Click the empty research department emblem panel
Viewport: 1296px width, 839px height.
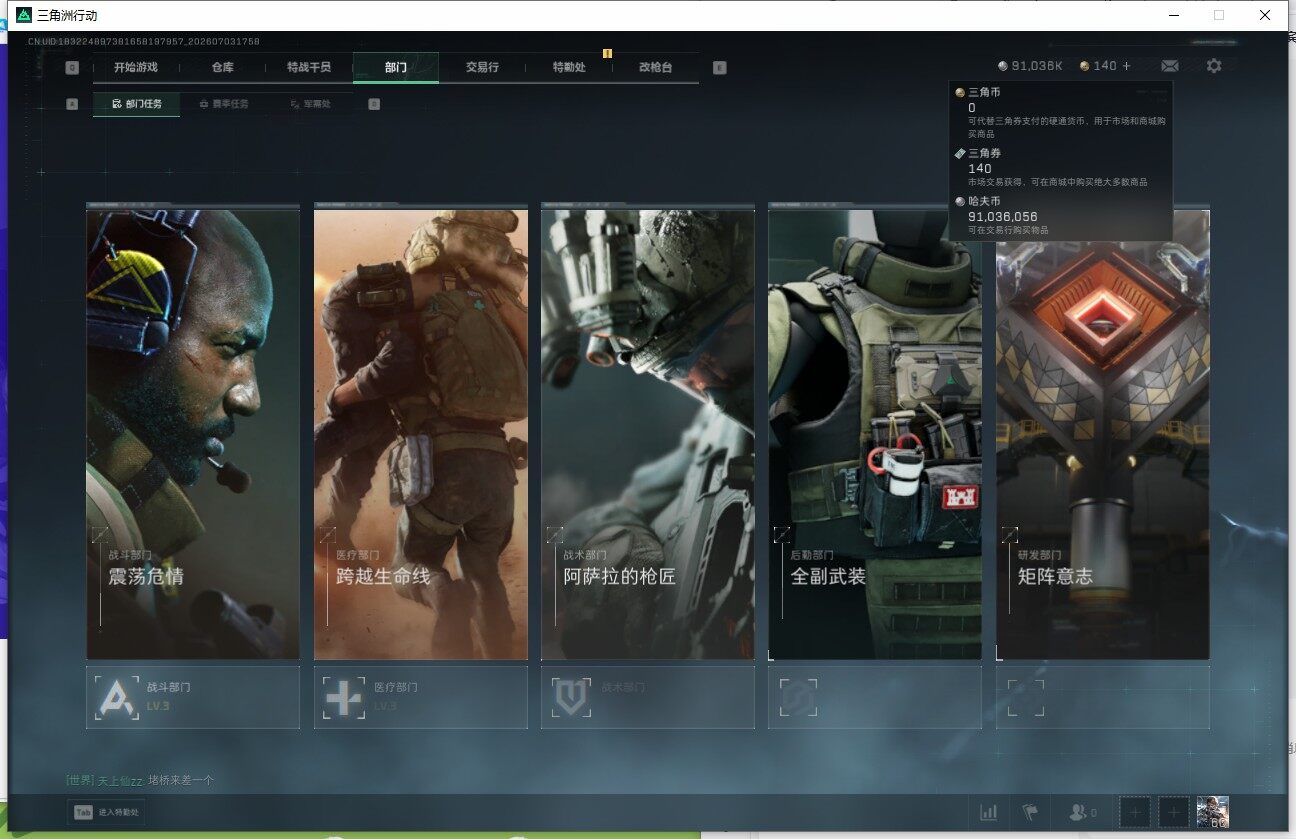[1103, 697]
